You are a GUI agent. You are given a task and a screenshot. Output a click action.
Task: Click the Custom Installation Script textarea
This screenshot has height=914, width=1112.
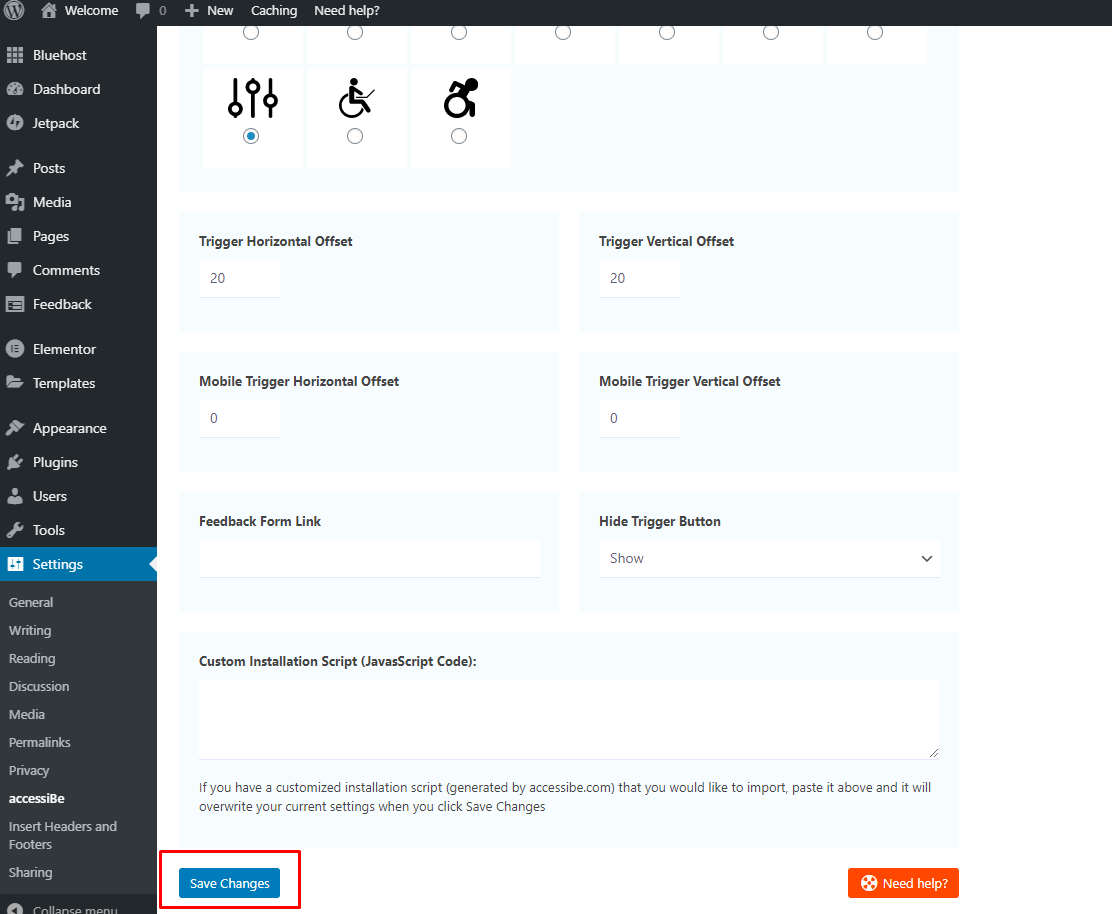click(x=569, y=719)
